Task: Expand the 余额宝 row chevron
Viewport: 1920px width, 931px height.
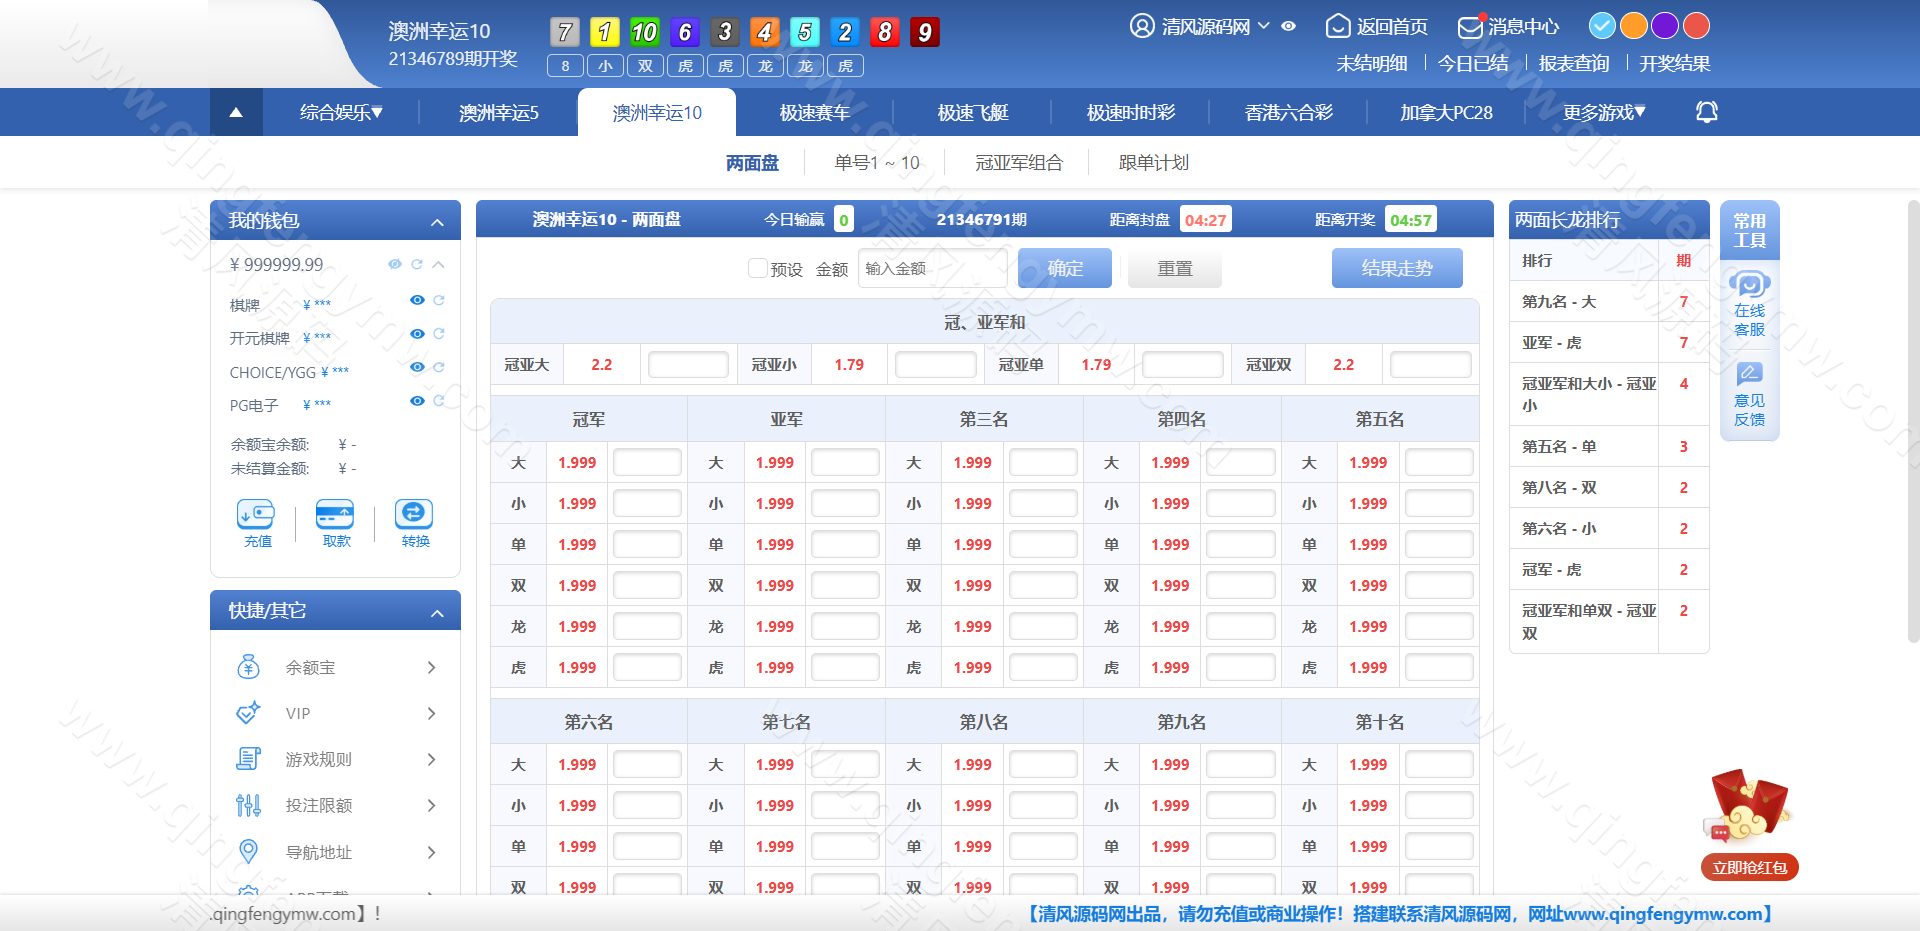Action: coord(431,667)
